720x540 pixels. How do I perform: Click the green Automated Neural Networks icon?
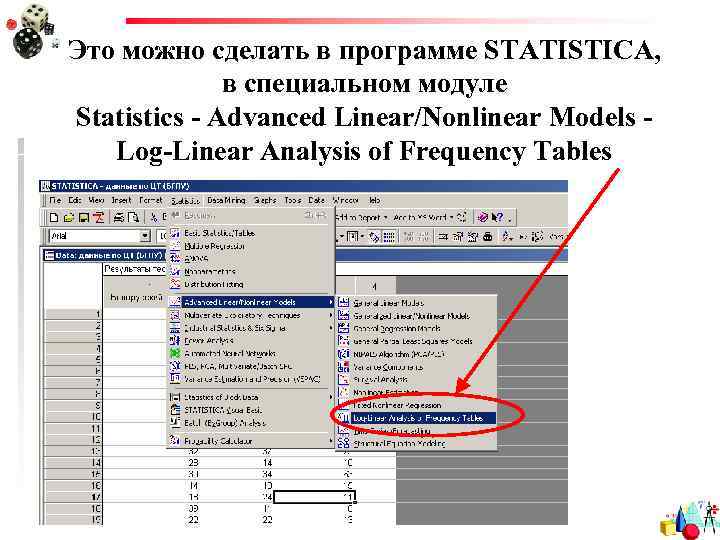175,353
